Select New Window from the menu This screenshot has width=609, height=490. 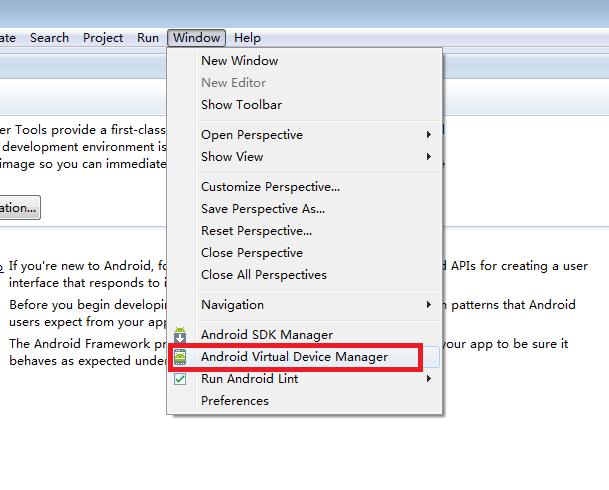[304, 61]
